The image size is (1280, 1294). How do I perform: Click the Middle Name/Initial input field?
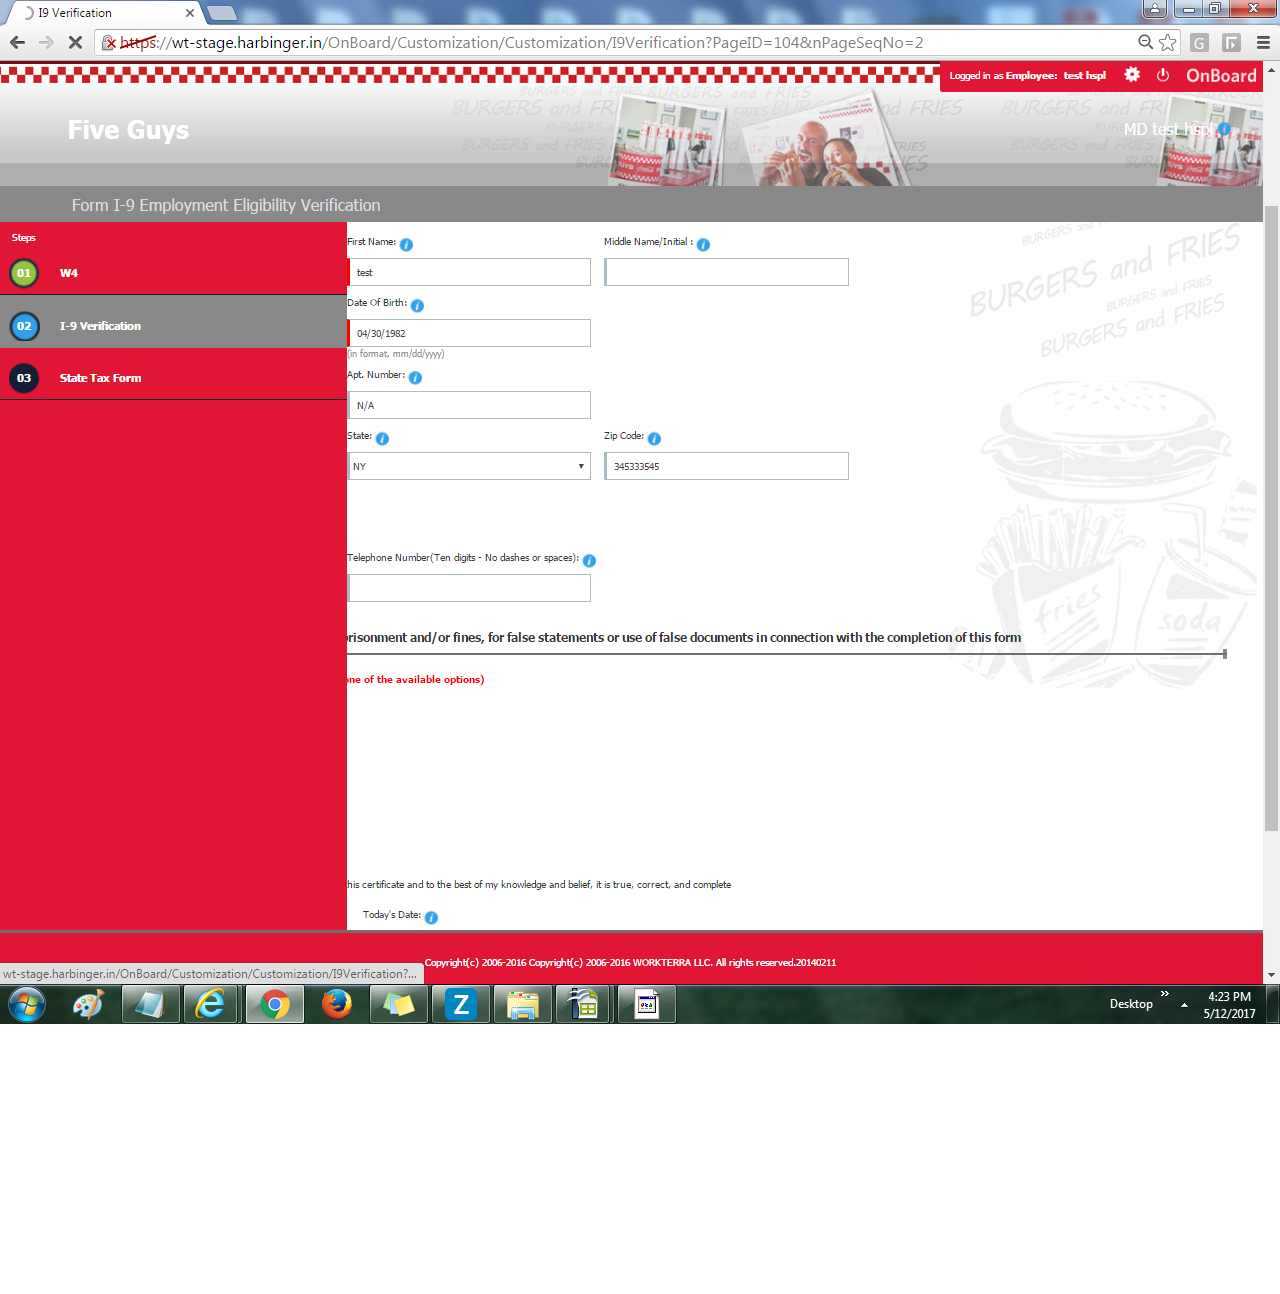[727, 272]
